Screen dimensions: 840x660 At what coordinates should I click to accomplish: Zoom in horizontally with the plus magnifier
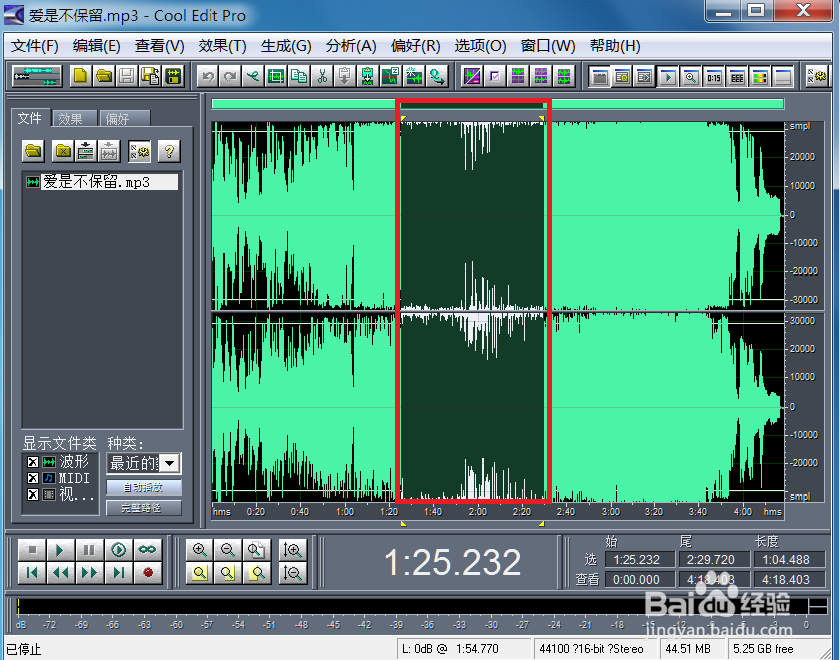(x=200, y=550)
